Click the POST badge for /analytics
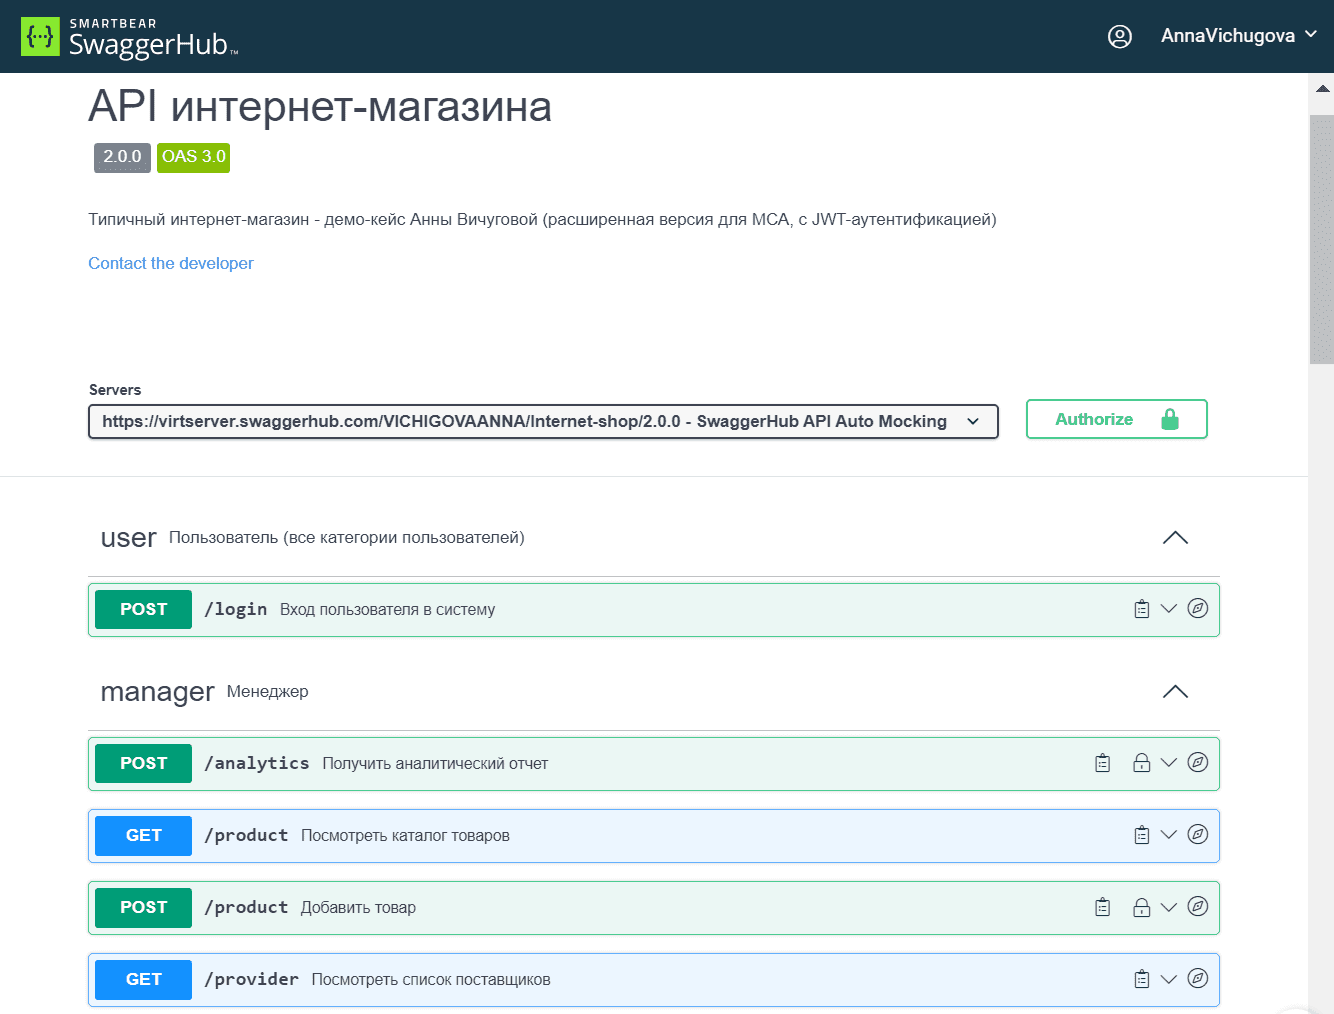Viewport: 1334px width, 1014px height. tap(143, 763)
